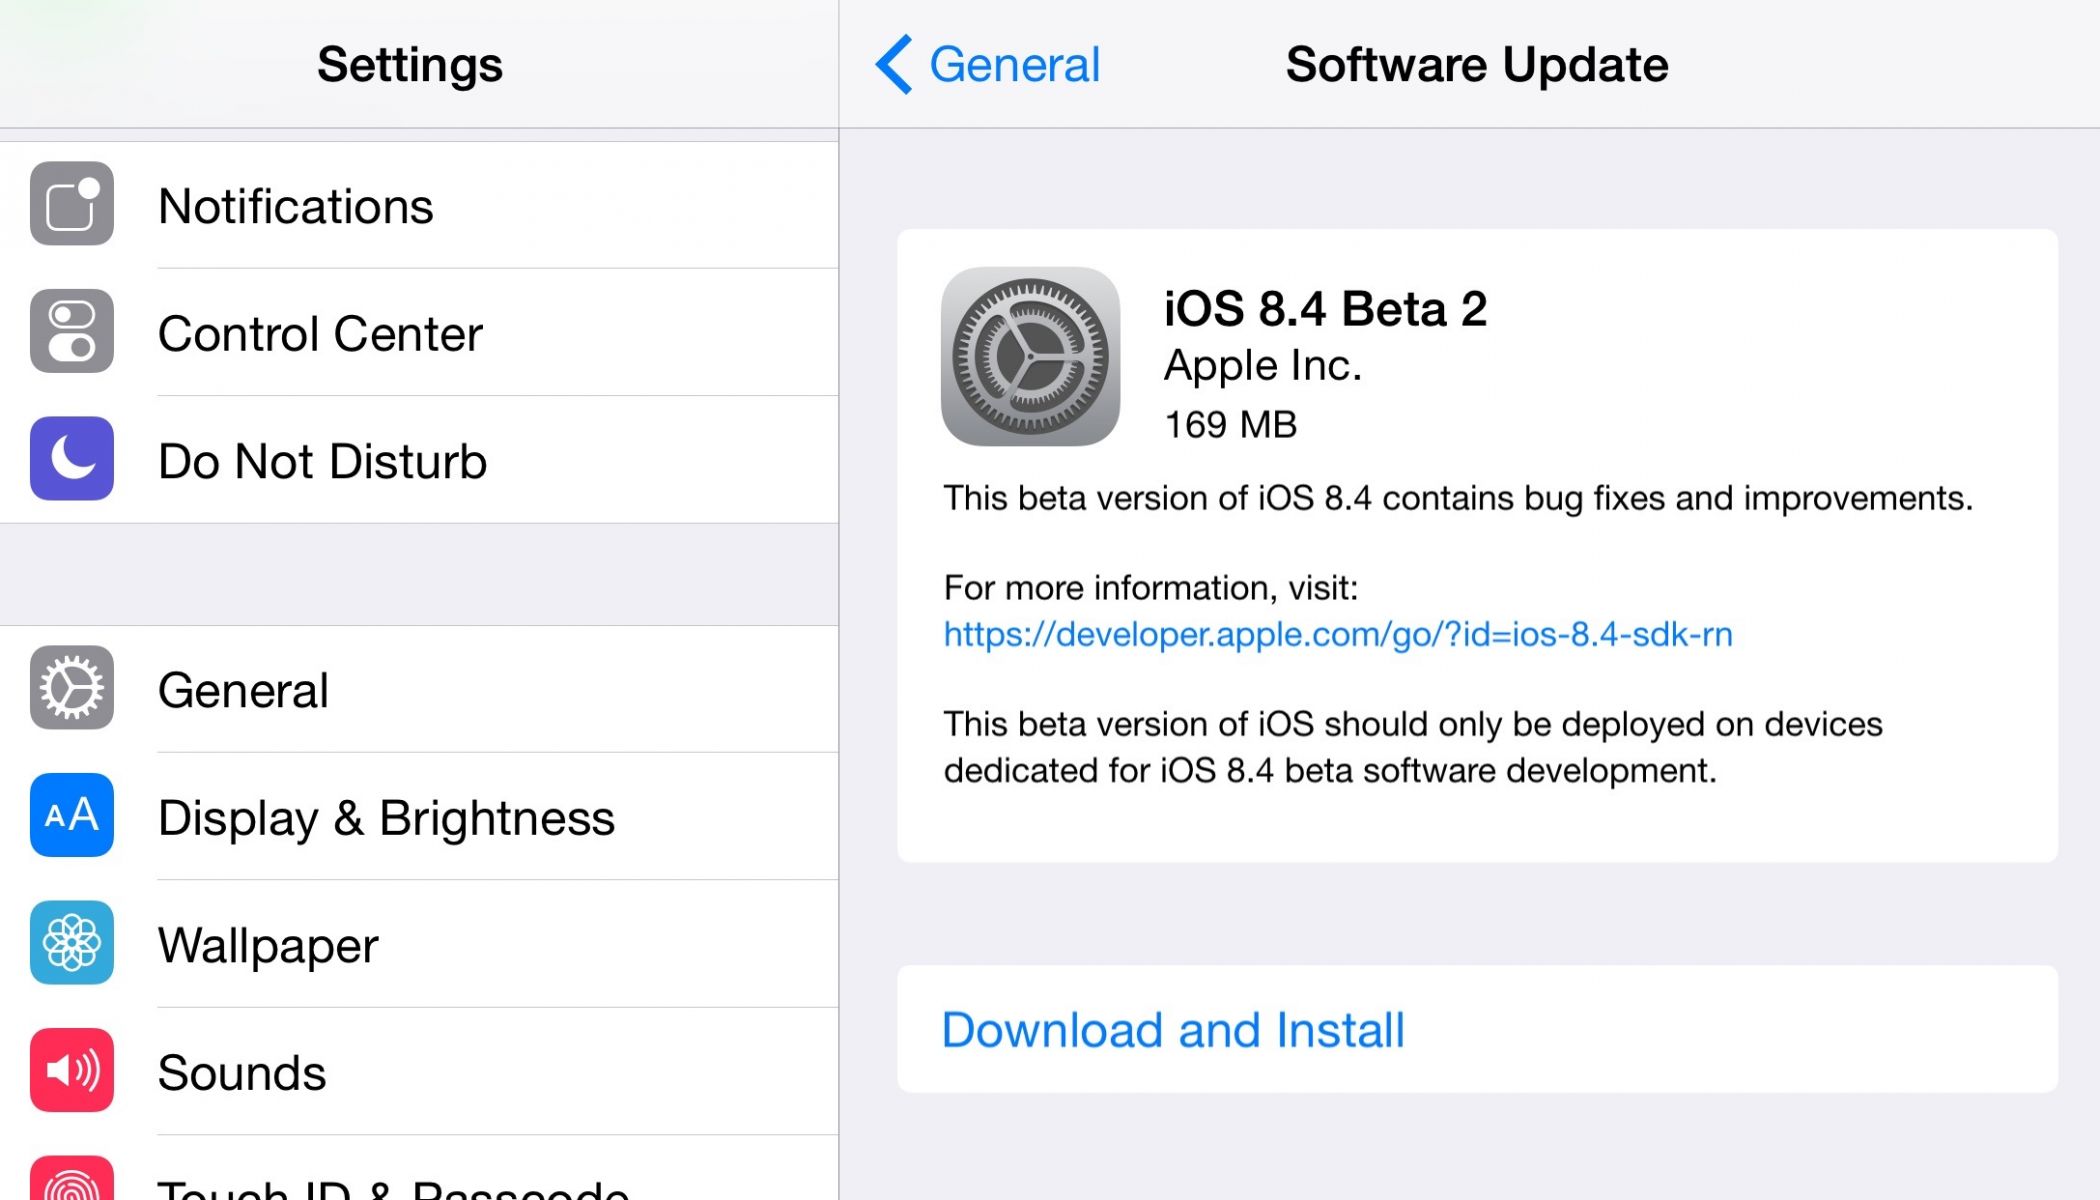Tap the Display & Brightness AA icon
Viewport: 2100px width, 1200px height.
click(71, 815)
